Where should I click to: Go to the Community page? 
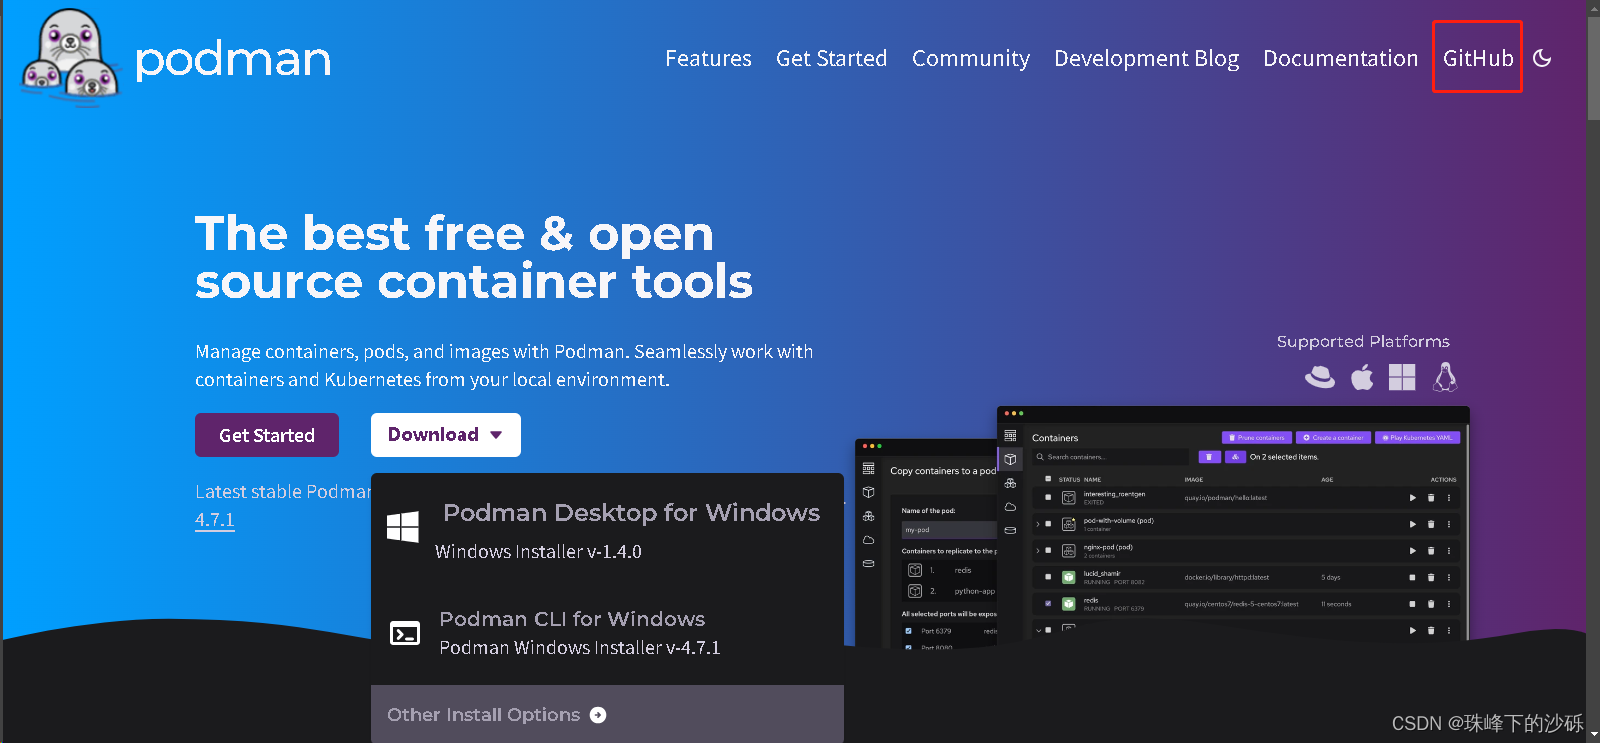(x=970, y=58)
